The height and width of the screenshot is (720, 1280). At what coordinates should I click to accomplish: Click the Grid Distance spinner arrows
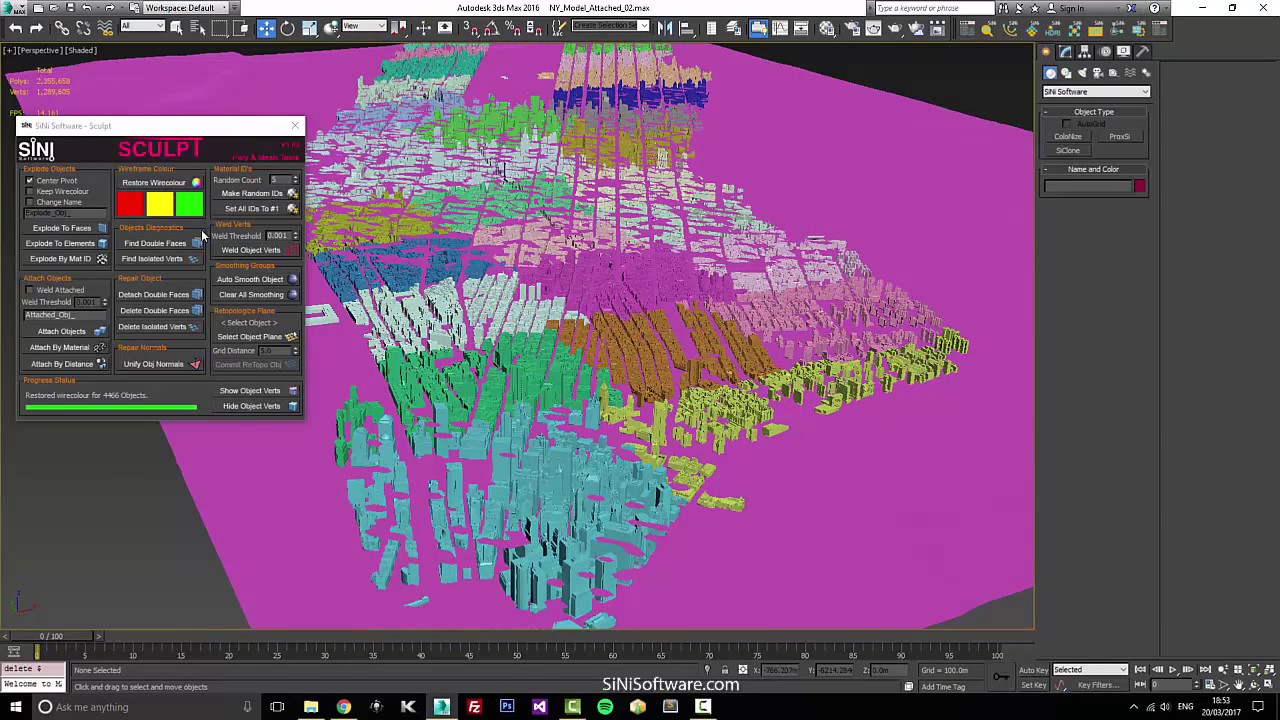pos(295,351)
